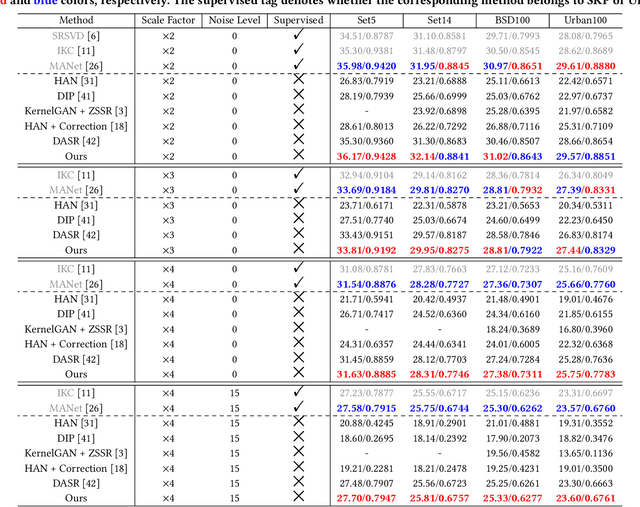
Task: Select the "Supervised" column header
Action: (298, 20)
